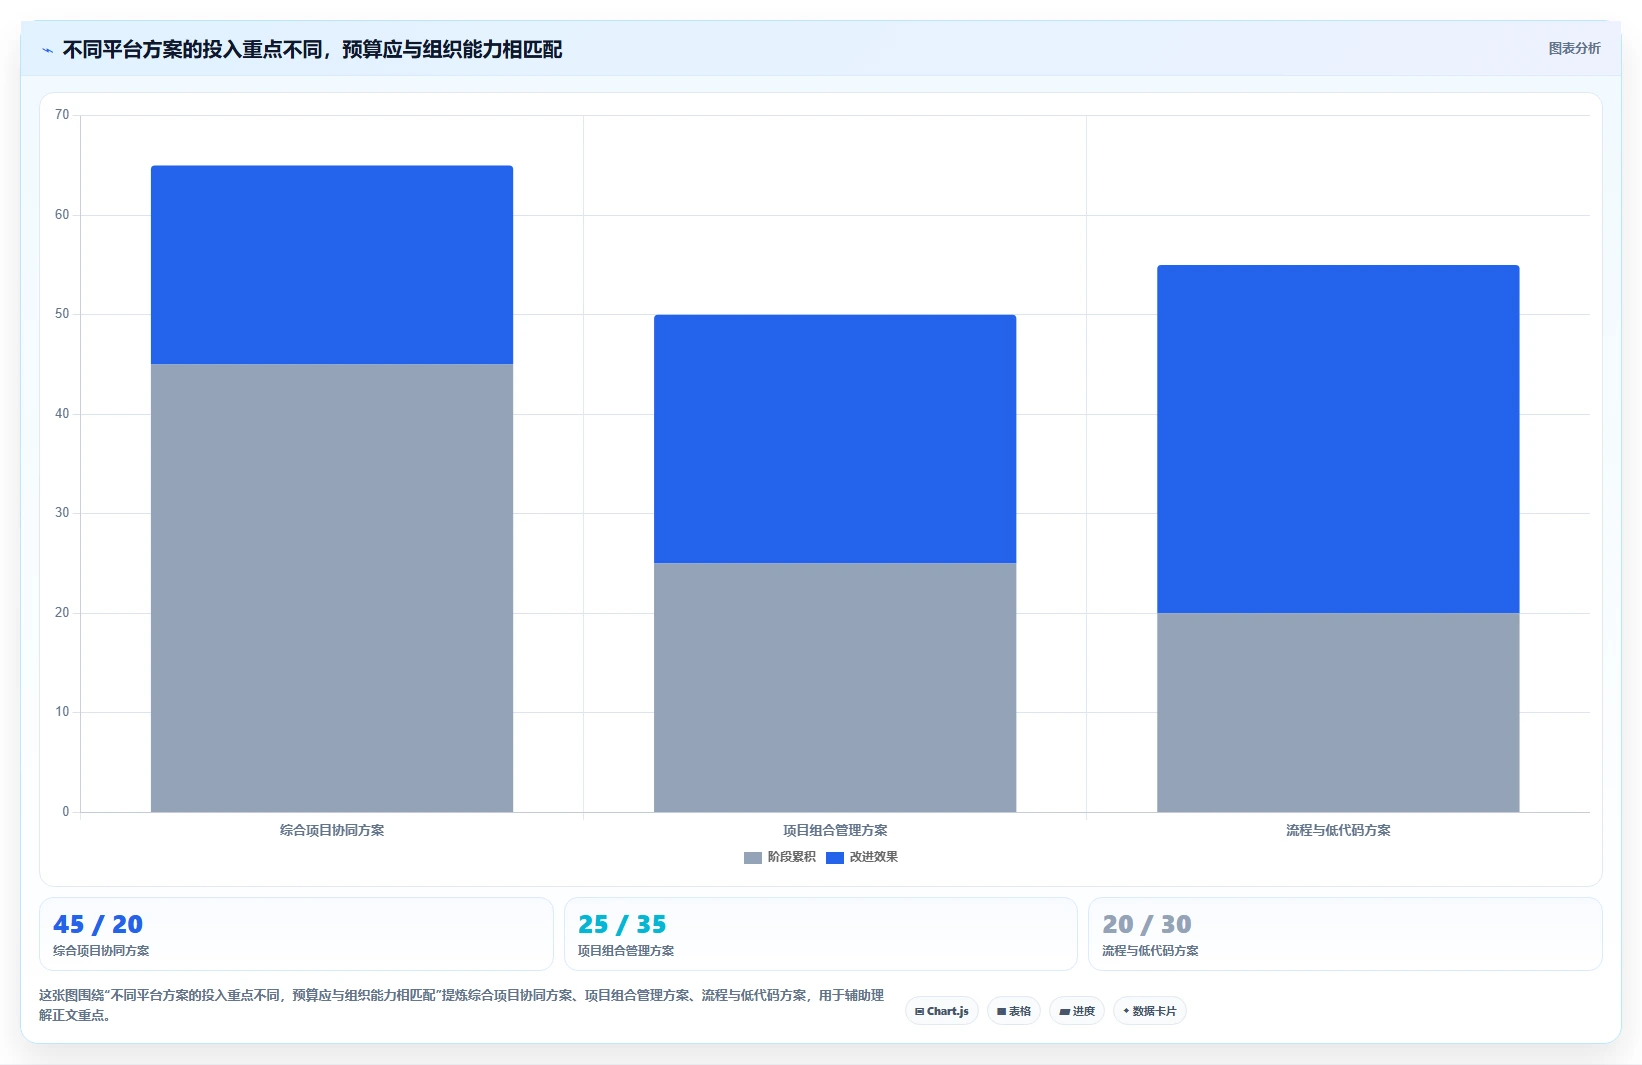Click the gray bar segment of 综合项目协同方案

[332, 588]
